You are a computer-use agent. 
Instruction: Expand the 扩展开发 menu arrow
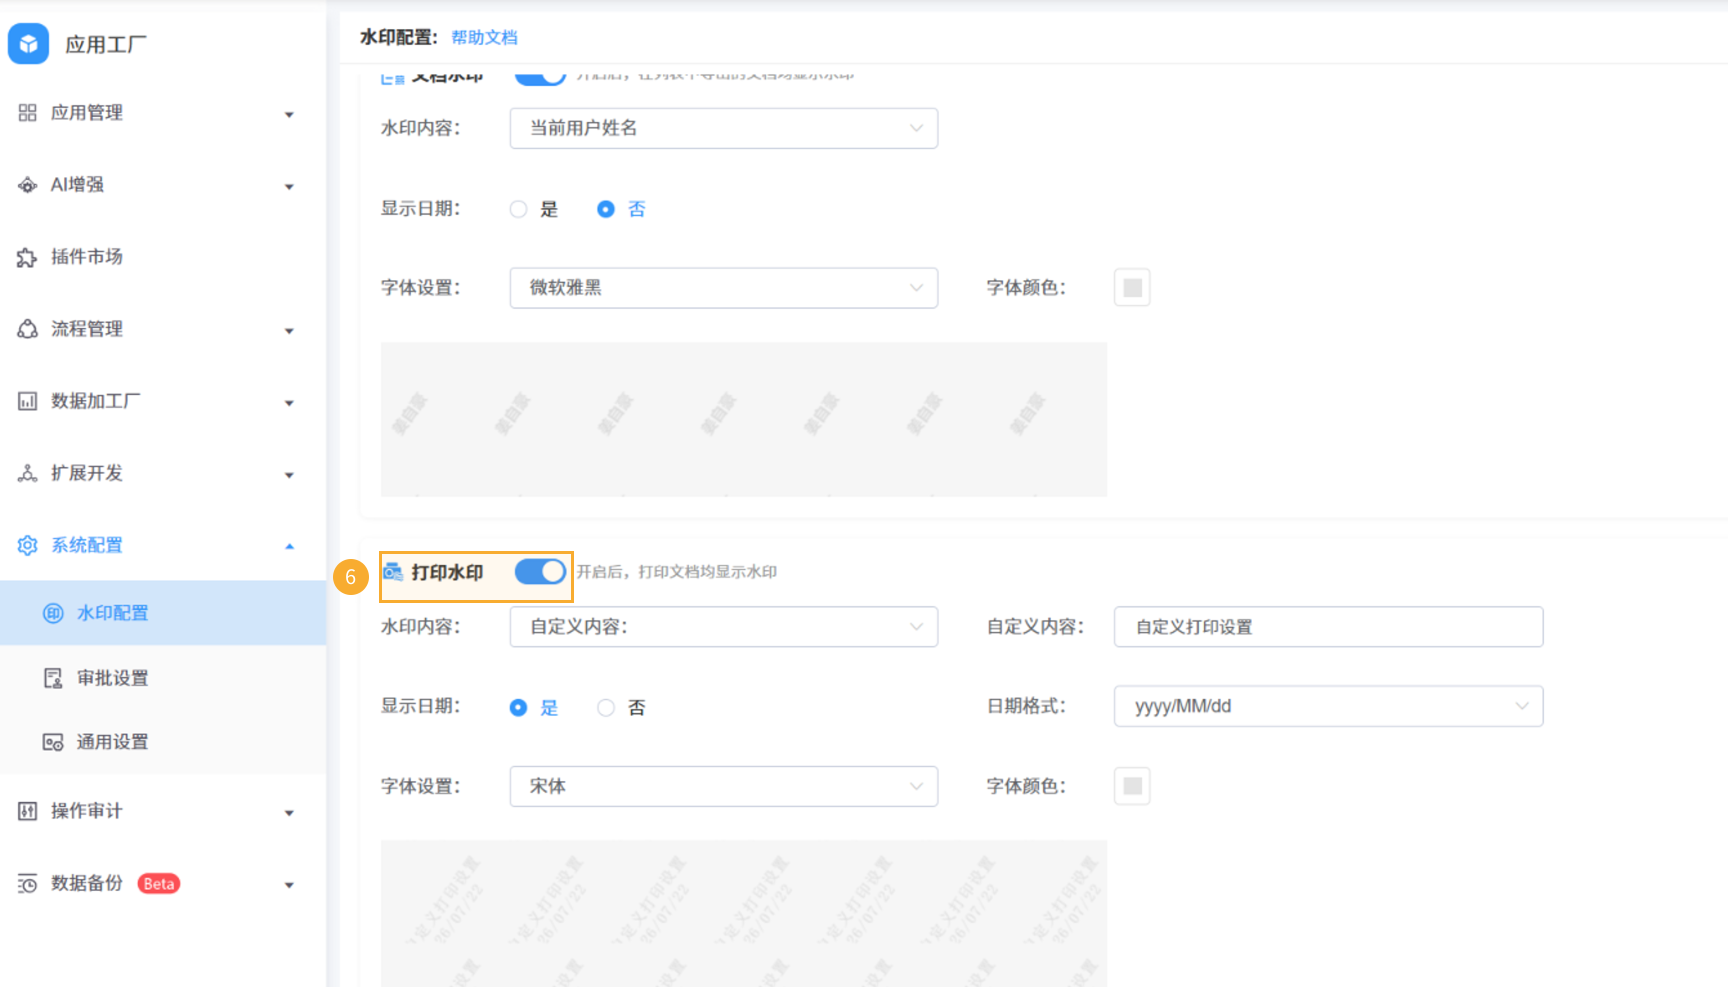click(x=289, y=474)
